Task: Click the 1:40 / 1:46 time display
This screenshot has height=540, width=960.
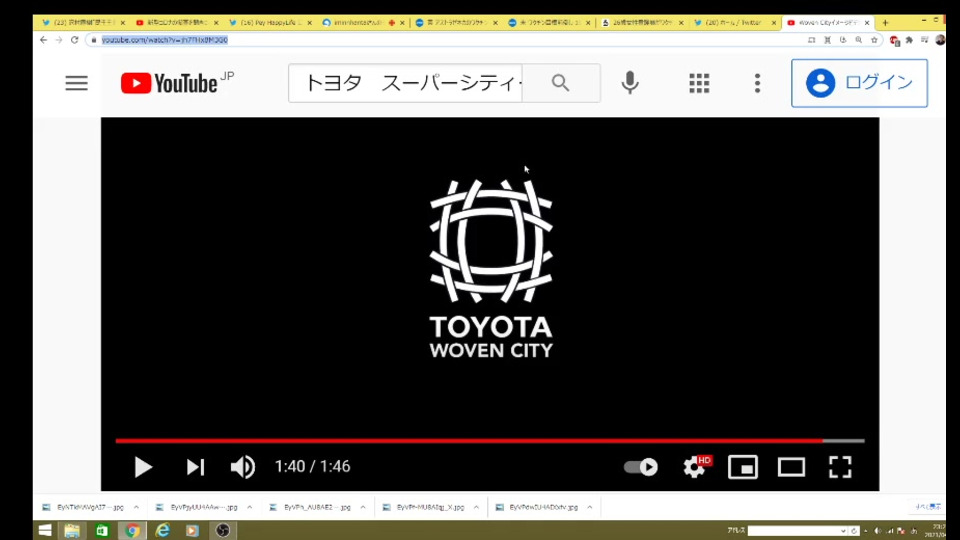Action: pos(312,467)
